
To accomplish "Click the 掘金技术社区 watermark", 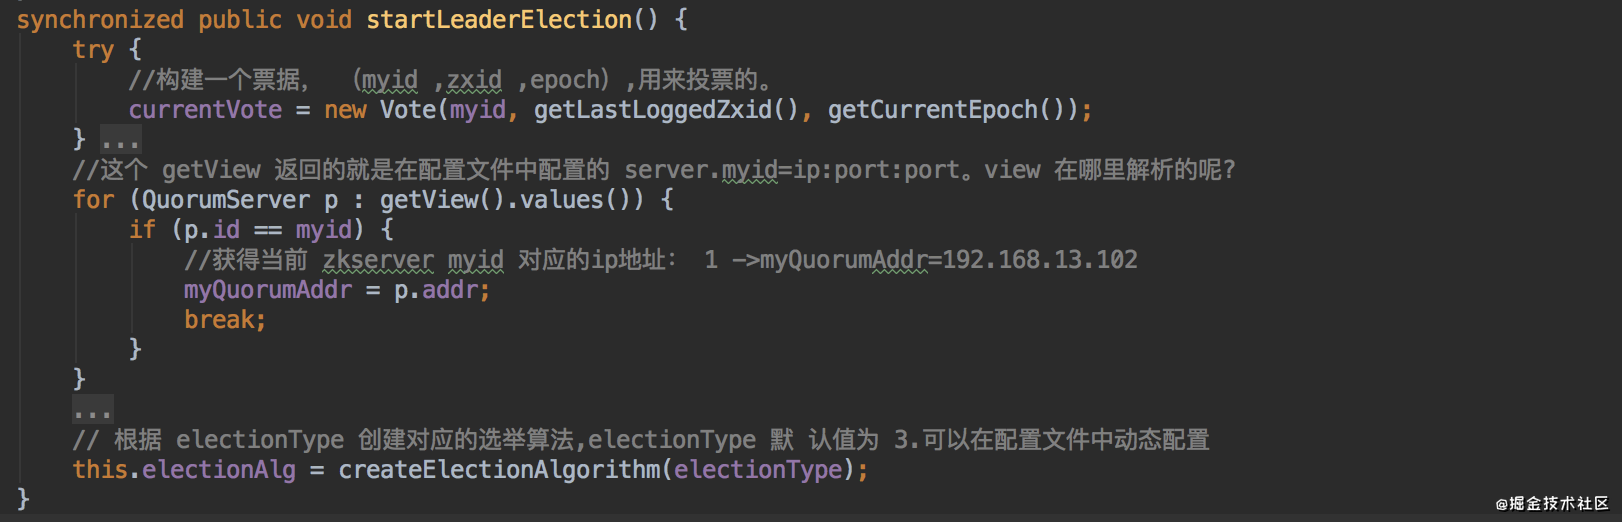I will pyautogui.click(x=1552, y=503).
